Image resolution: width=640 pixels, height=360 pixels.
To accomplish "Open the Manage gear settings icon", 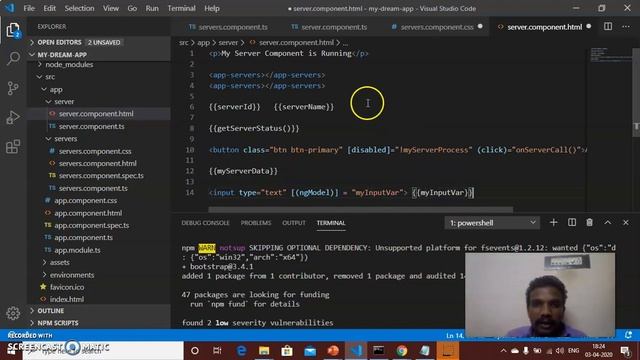I will (x=13, y=313).
